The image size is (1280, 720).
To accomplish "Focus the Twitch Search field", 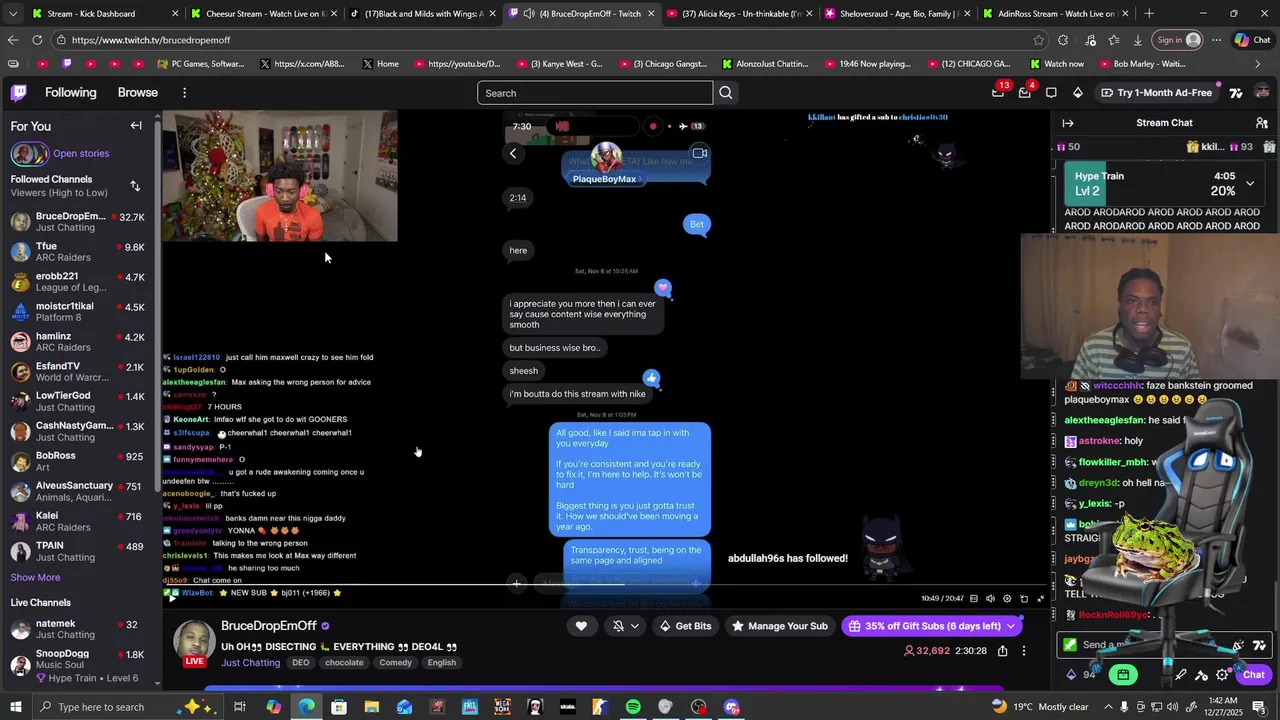I will [x=595, y=93].
